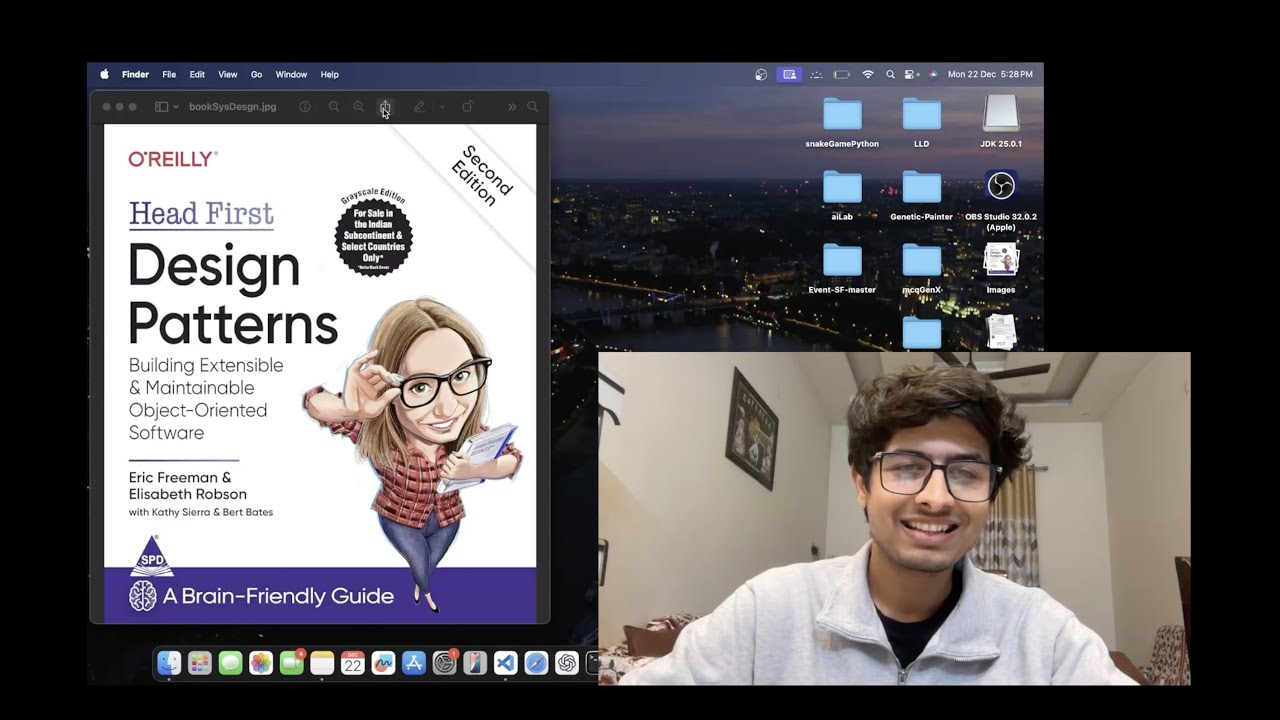Select the JDK 25.0.1 disk icon
This screenshot has height=720, width=1280.
(x=1001, y=122)
